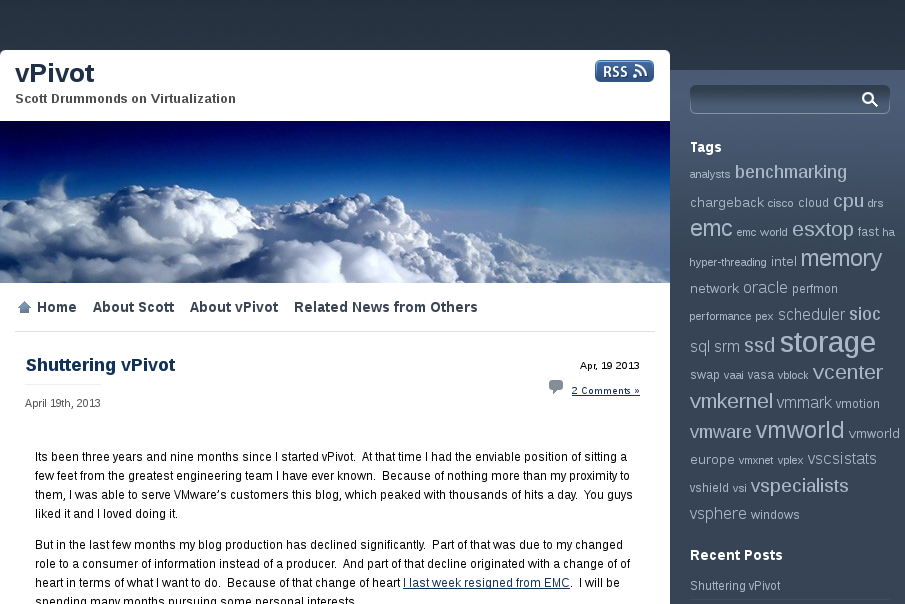Select the memory tag
The height and width of the screenshot is (604, 905).
coord(841,259)
